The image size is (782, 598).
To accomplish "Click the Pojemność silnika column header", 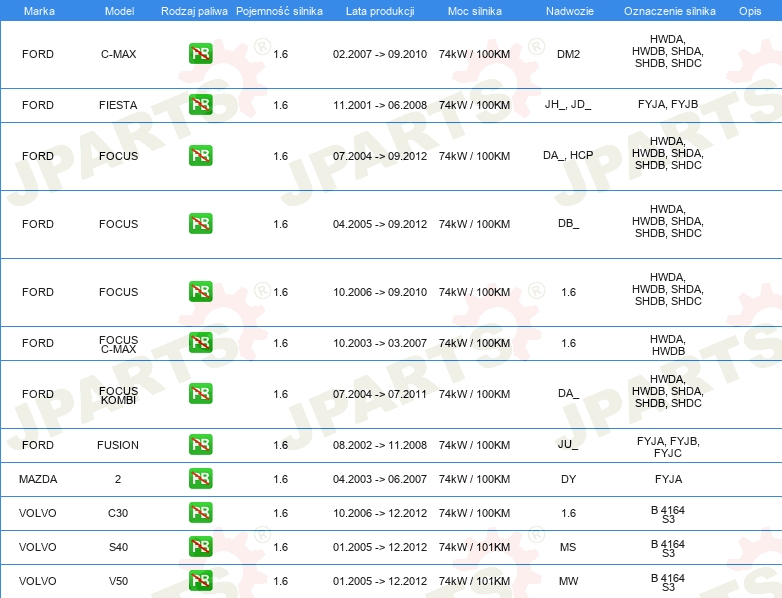I will [279, 11].
